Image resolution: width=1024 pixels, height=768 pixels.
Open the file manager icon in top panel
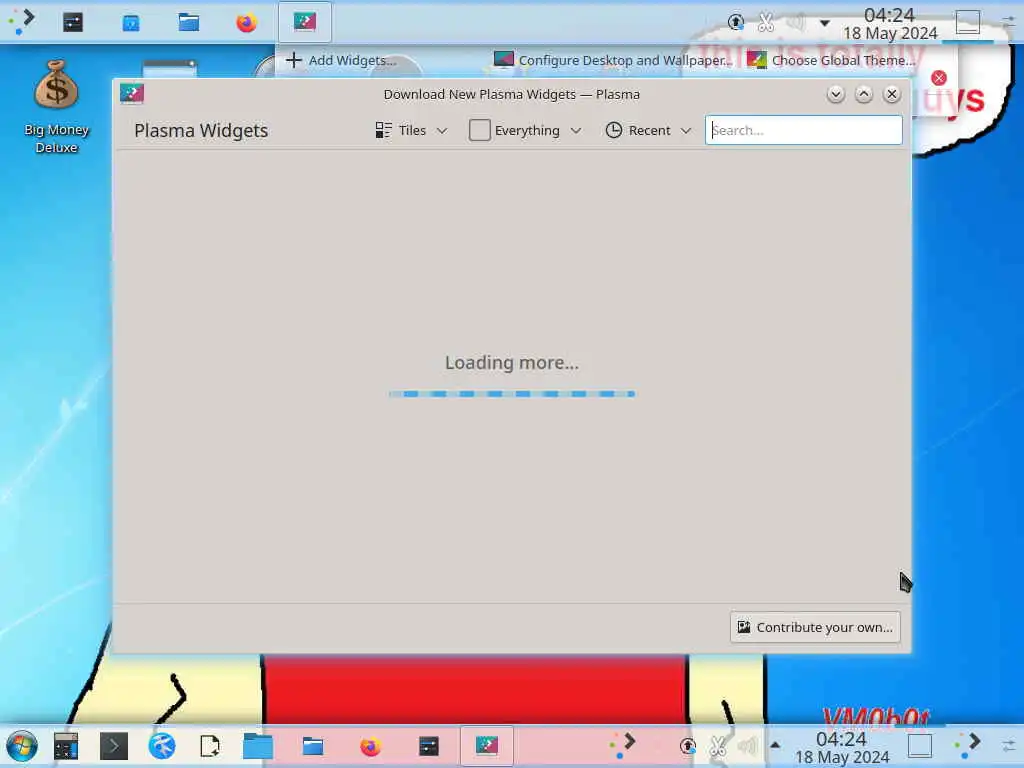tap(189, 22)
